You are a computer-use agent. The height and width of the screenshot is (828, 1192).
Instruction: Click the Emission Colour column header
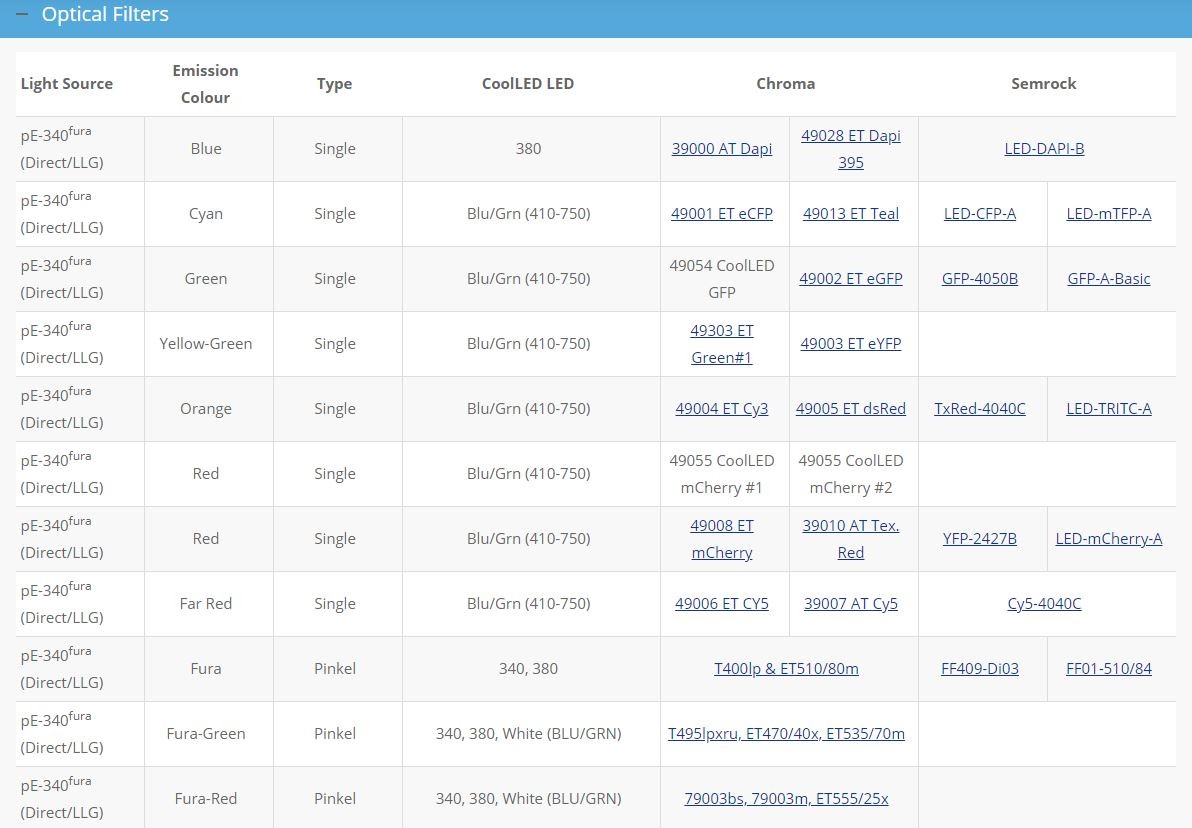click(205, 84)
